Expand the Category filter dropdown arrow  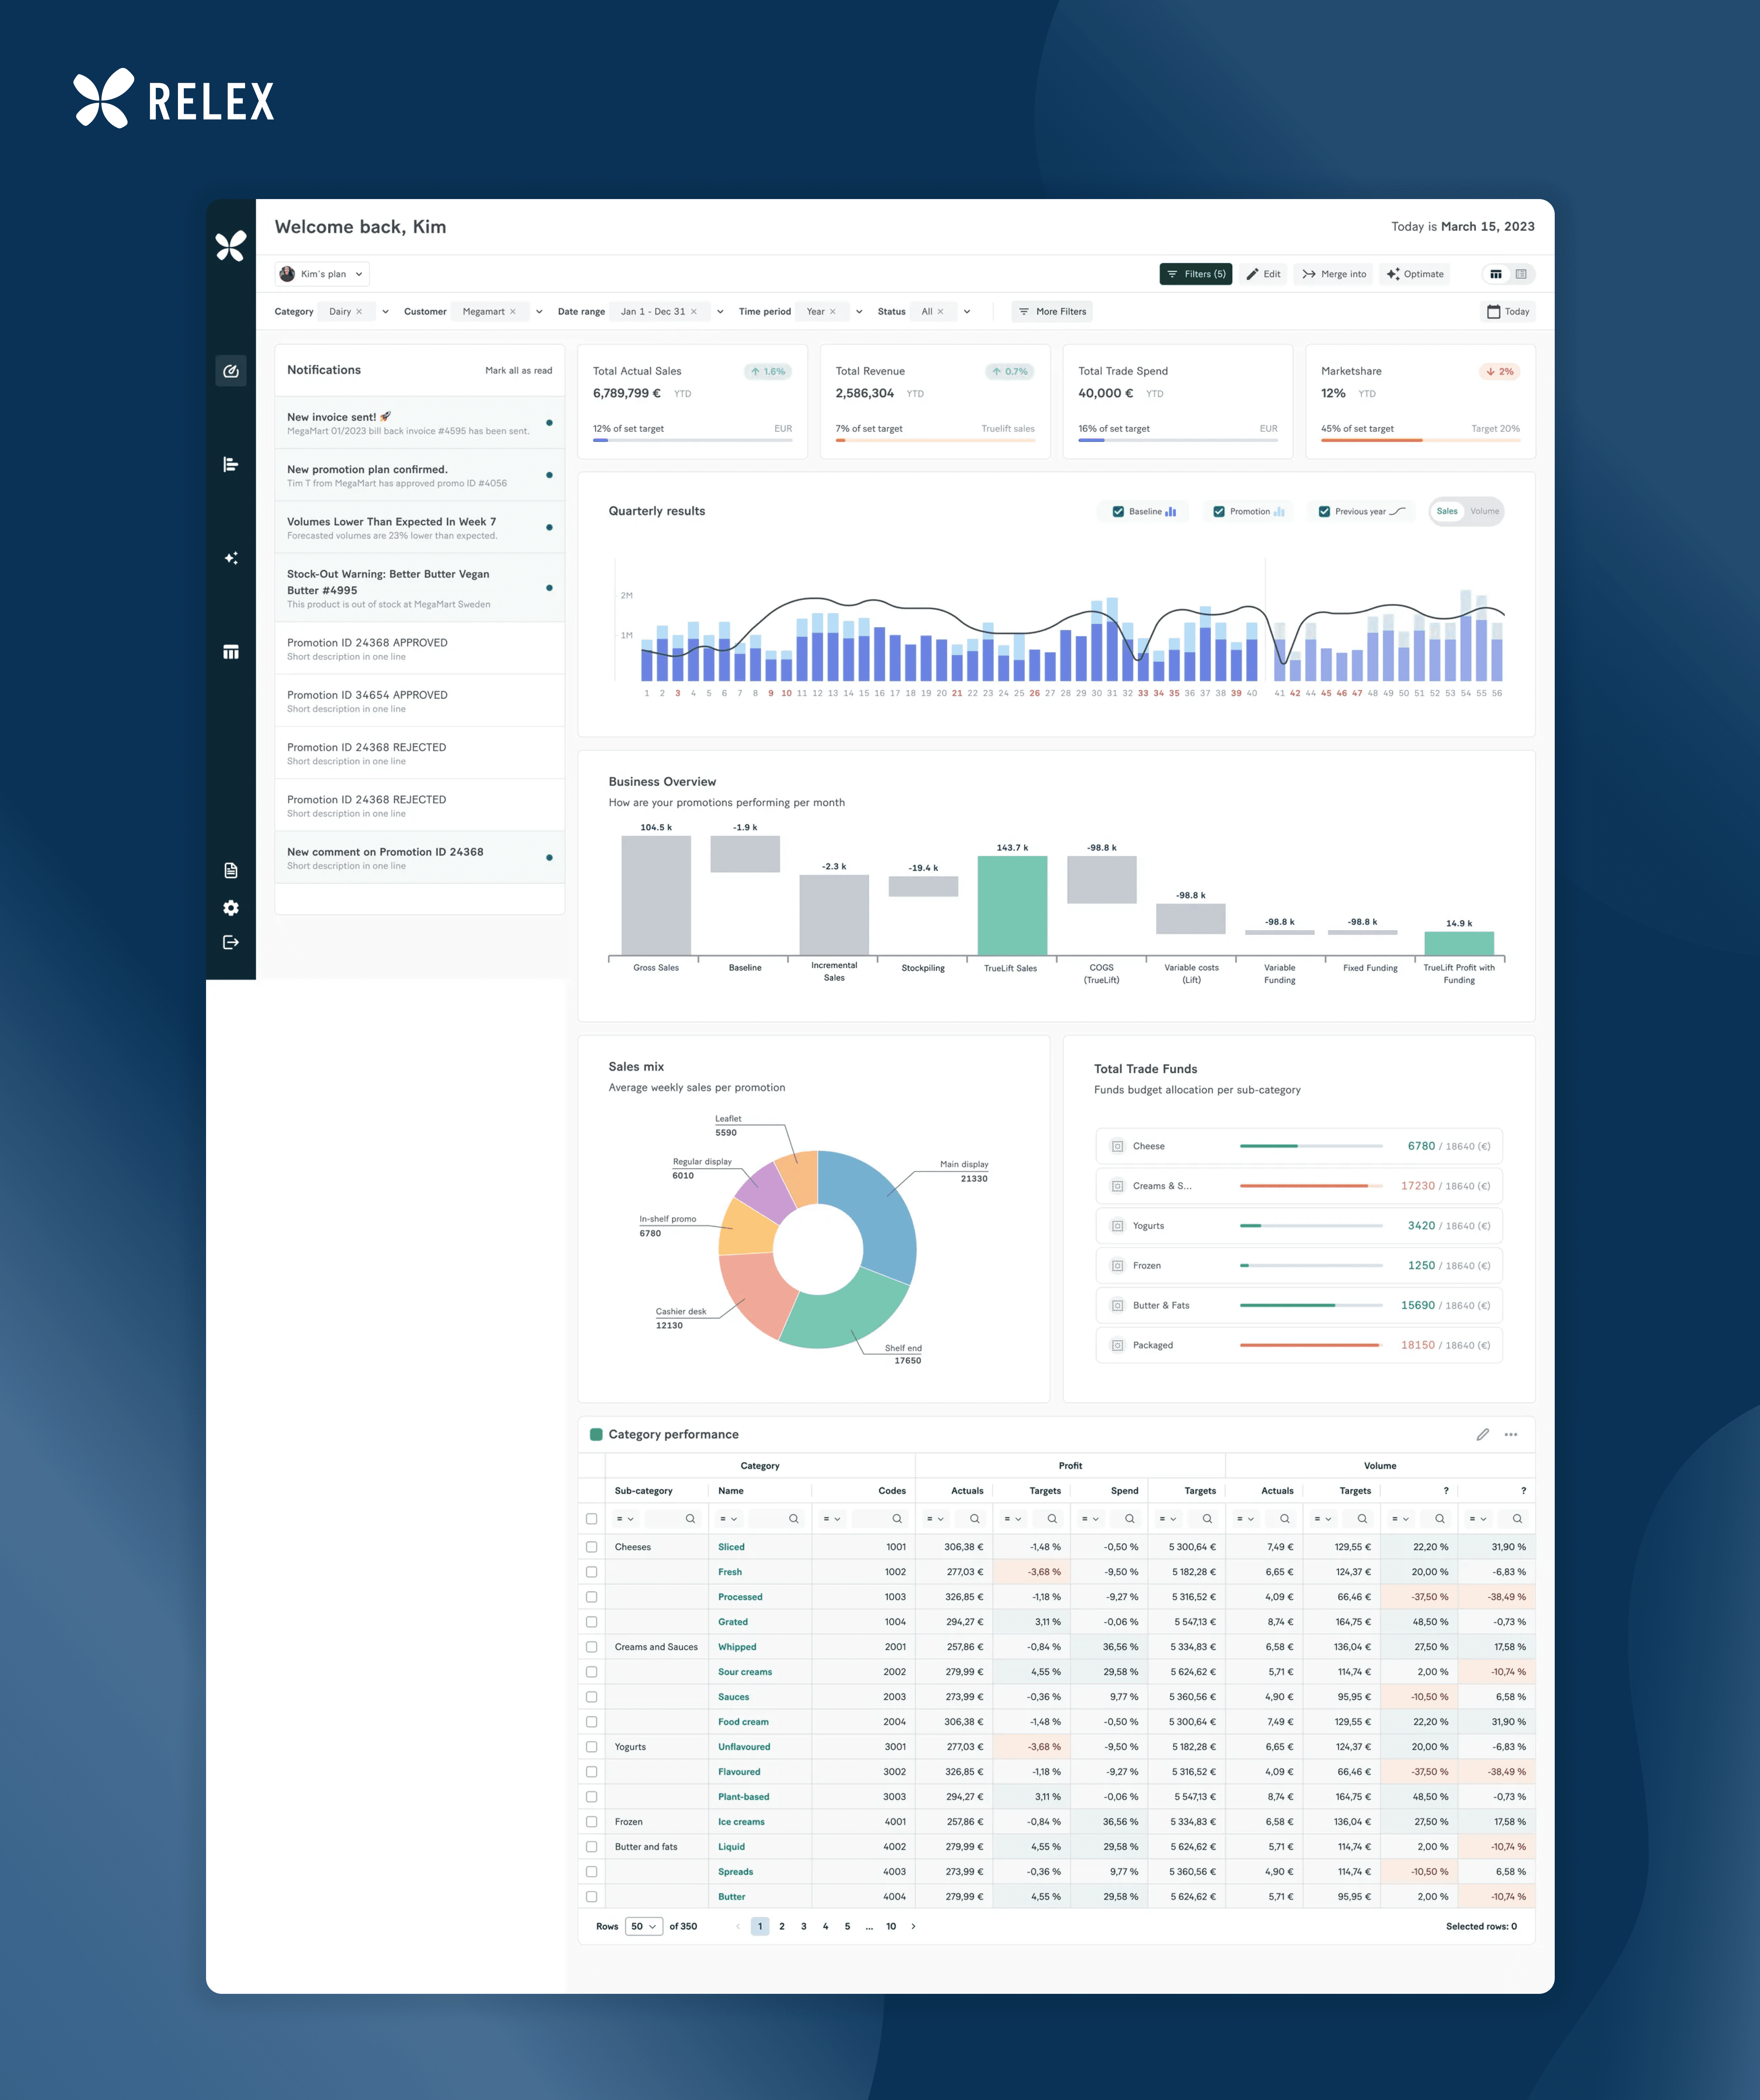click(x=386, y=312)
